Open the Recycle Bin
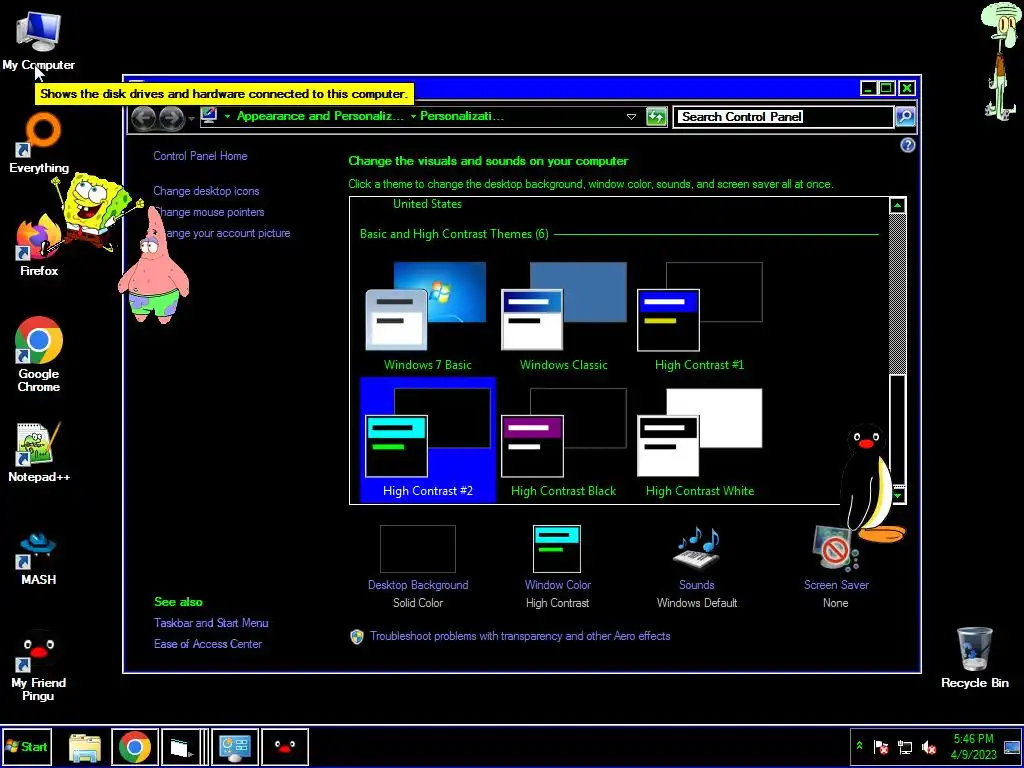Viewport: 1024px width, 768px height. click(974, 658)
